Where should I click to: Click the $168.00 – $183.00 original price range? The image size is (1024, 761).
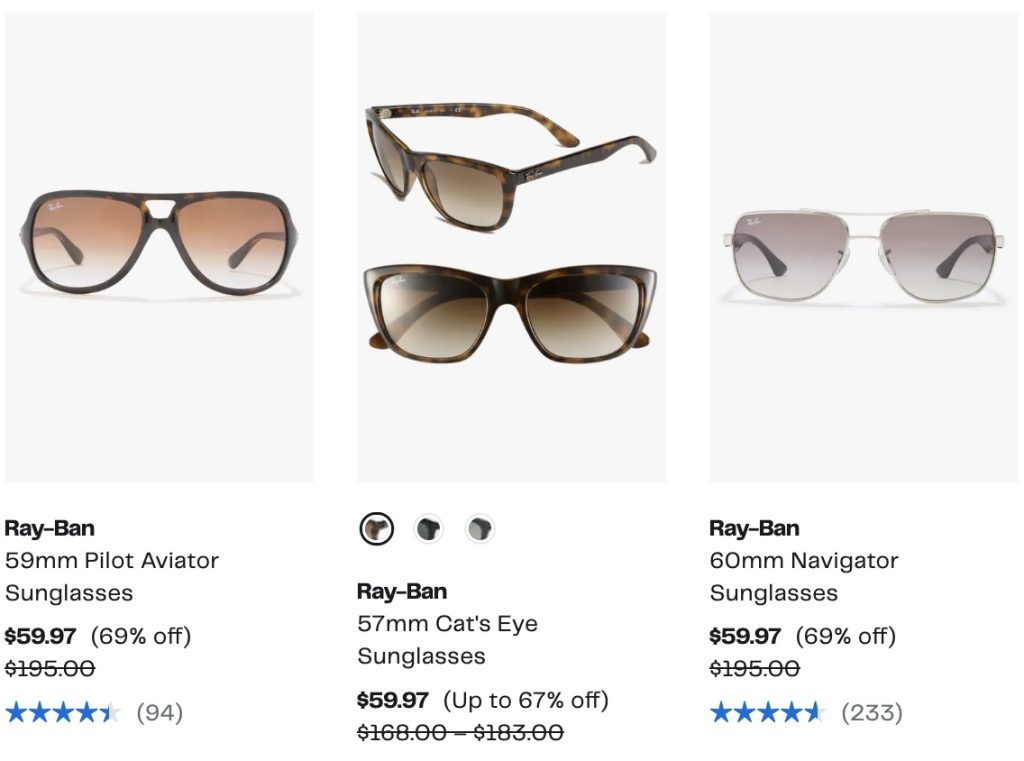click(460, 733)
